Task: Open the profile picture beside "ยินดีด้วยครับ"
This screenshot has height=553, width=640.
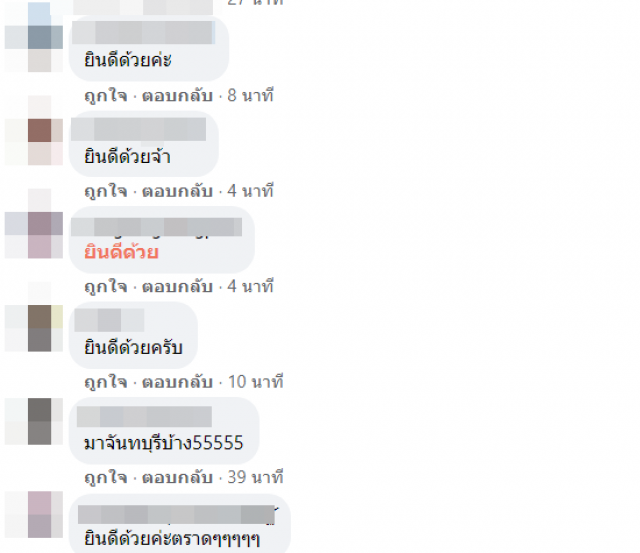Action: [x=34, y=317]
